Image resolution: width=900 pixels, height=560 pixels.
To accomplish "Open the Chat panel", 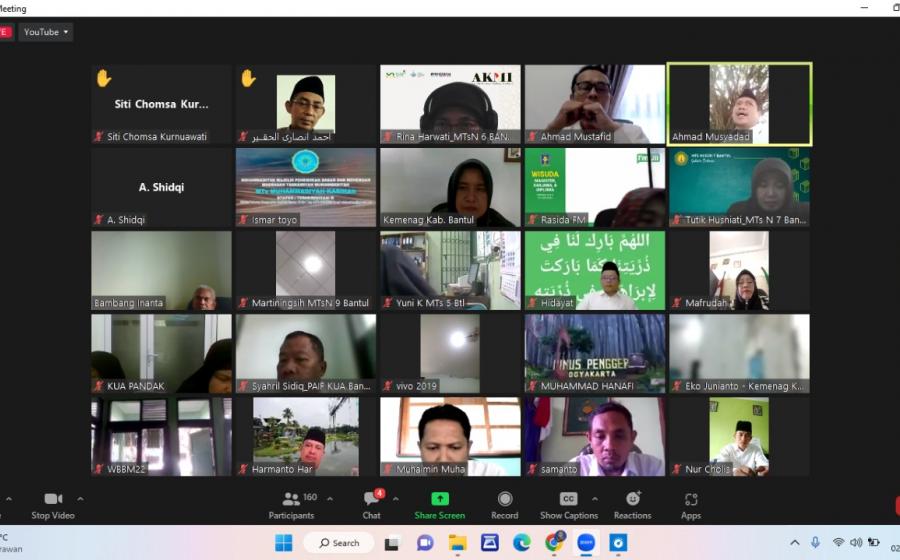I will (x=371, y=504).
